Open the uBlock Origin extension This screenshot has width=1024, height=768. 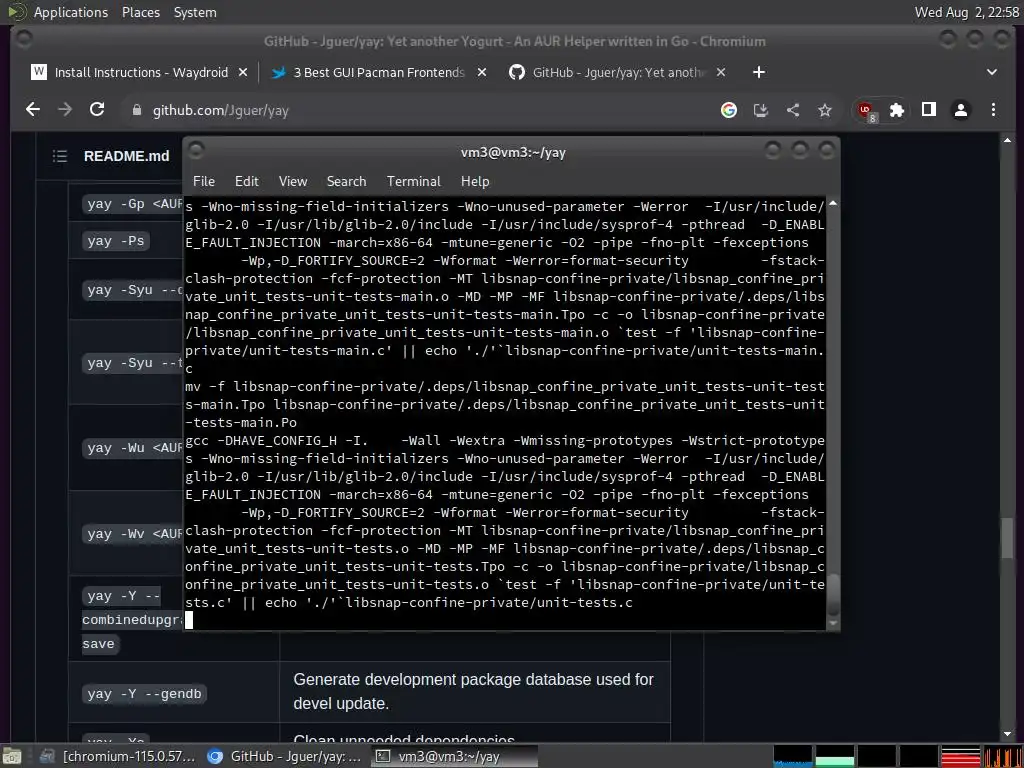[866, 111]
